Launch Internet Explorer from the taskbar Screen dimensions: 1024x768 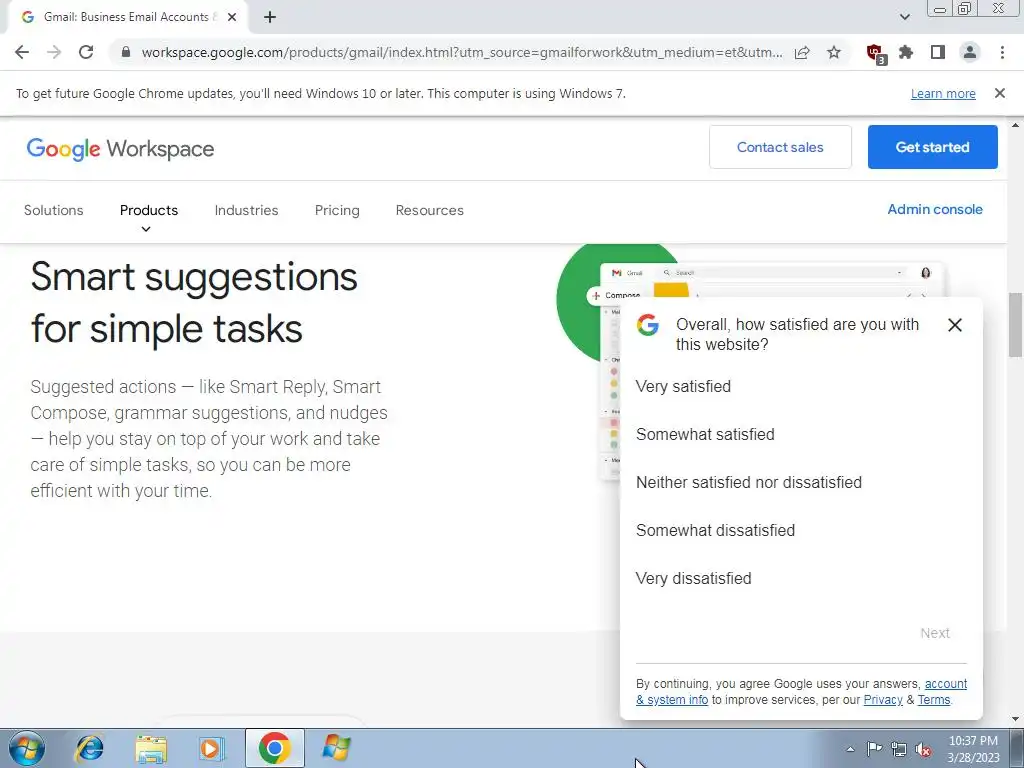(89, 748)
